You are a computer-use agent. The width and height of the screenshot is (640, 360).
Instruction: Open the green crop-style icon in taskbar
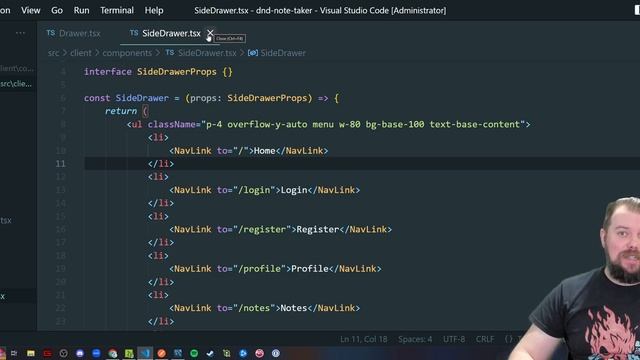(227, 353)
